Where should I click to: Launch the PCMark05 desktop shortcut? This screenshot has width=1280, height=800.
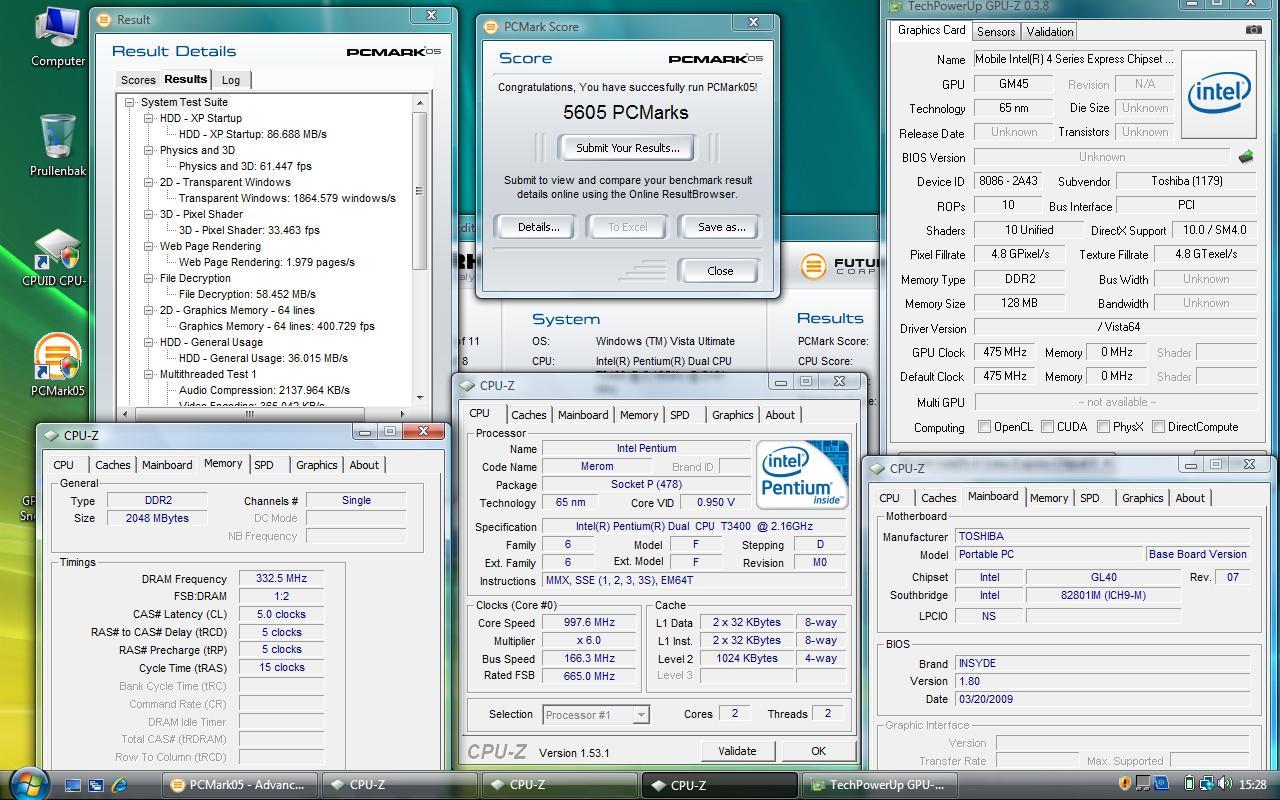(57, 365)
